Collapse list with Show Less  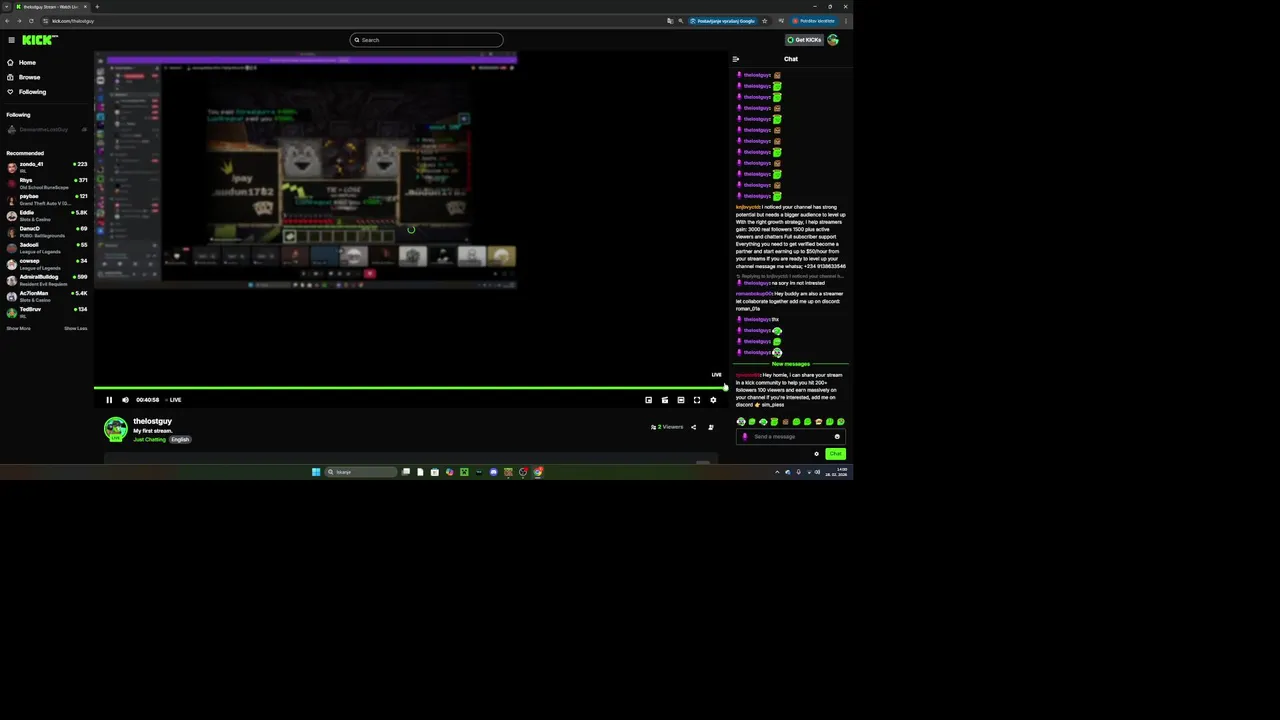click(x=76, y=328)
